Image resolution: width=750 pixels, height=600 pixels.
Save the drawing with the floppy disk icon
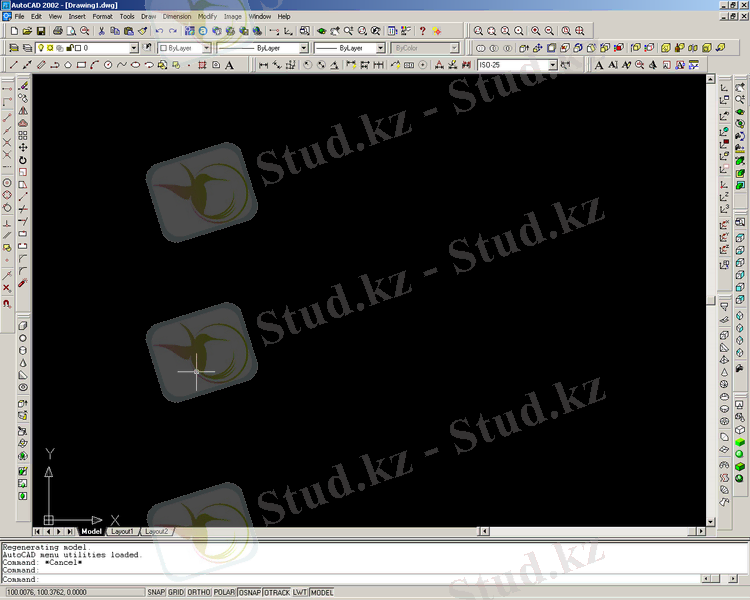point(41,31)
